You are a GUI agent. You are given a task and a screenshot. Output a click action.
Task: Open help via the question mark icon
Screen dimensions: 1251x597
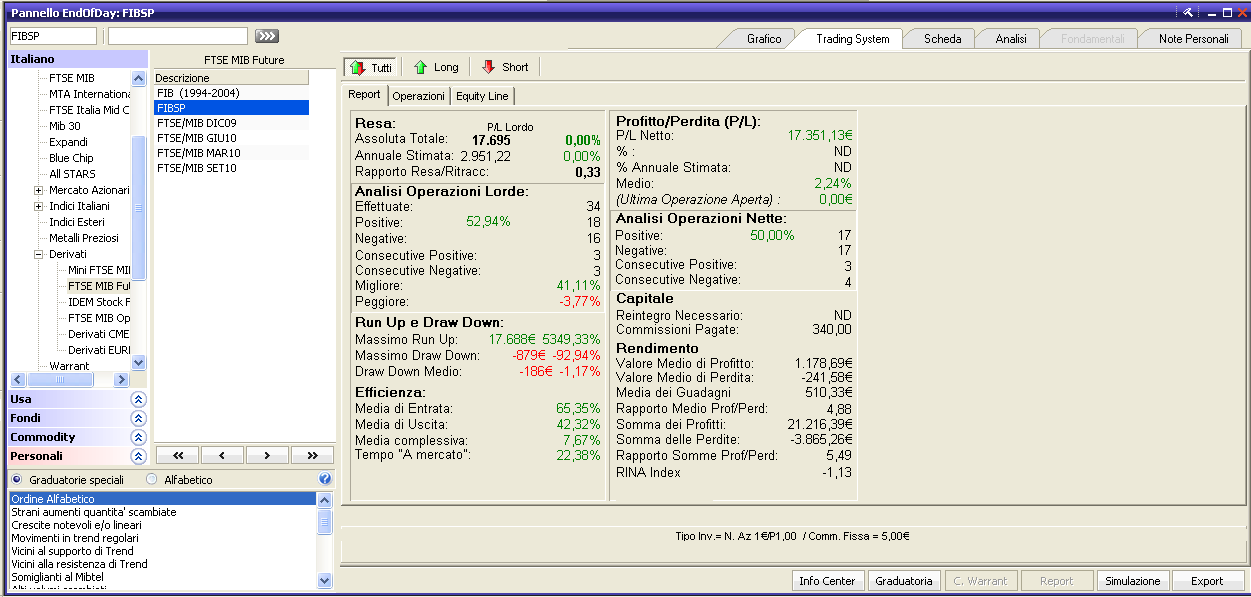coord(325,478)
